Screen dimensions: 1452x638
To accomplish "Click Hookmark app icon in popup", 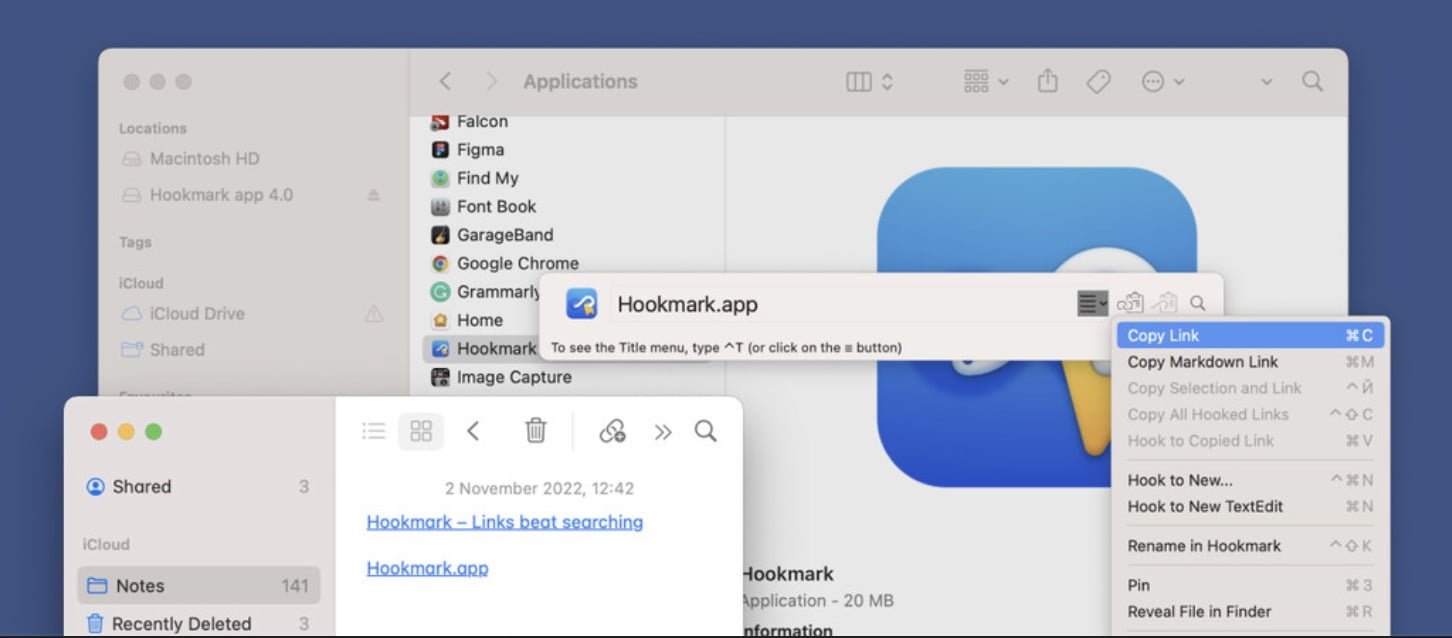I will click(581, 304).
